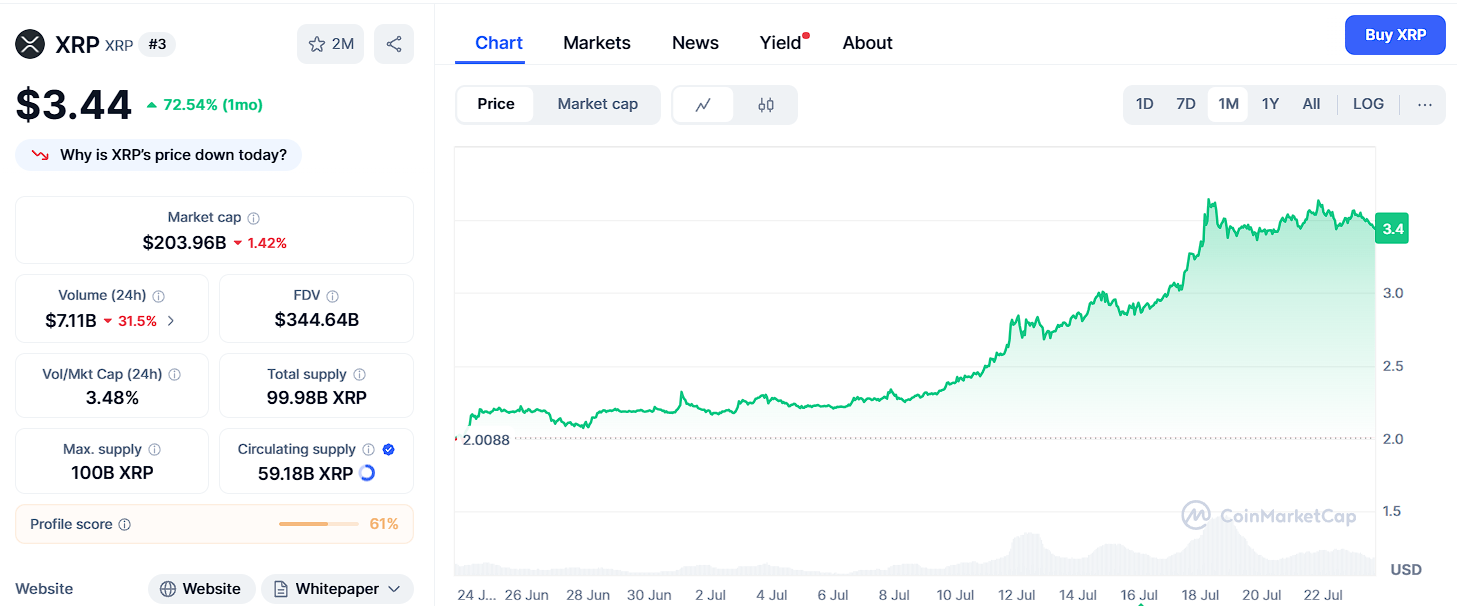This screenshot has width=1457, height=606.
Task: Click the $3.44 price value
Action: point(73,105)
